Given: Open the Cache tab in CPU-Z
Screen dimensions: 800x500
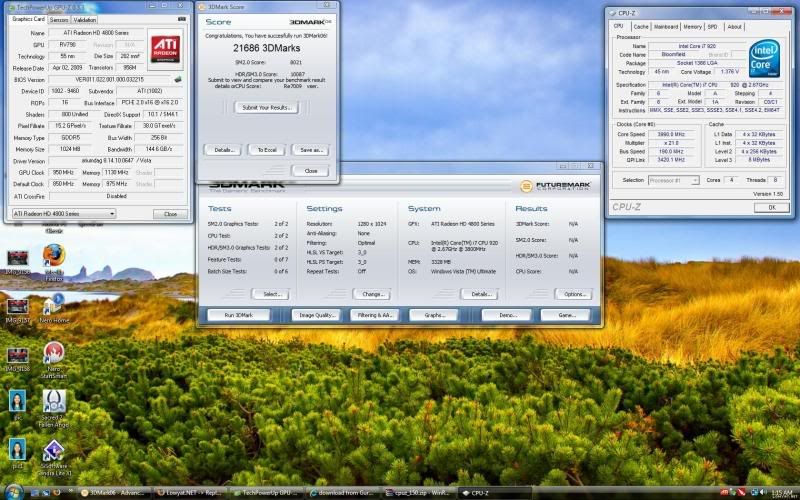Looking at the screenshot, I should coord(641,27).
